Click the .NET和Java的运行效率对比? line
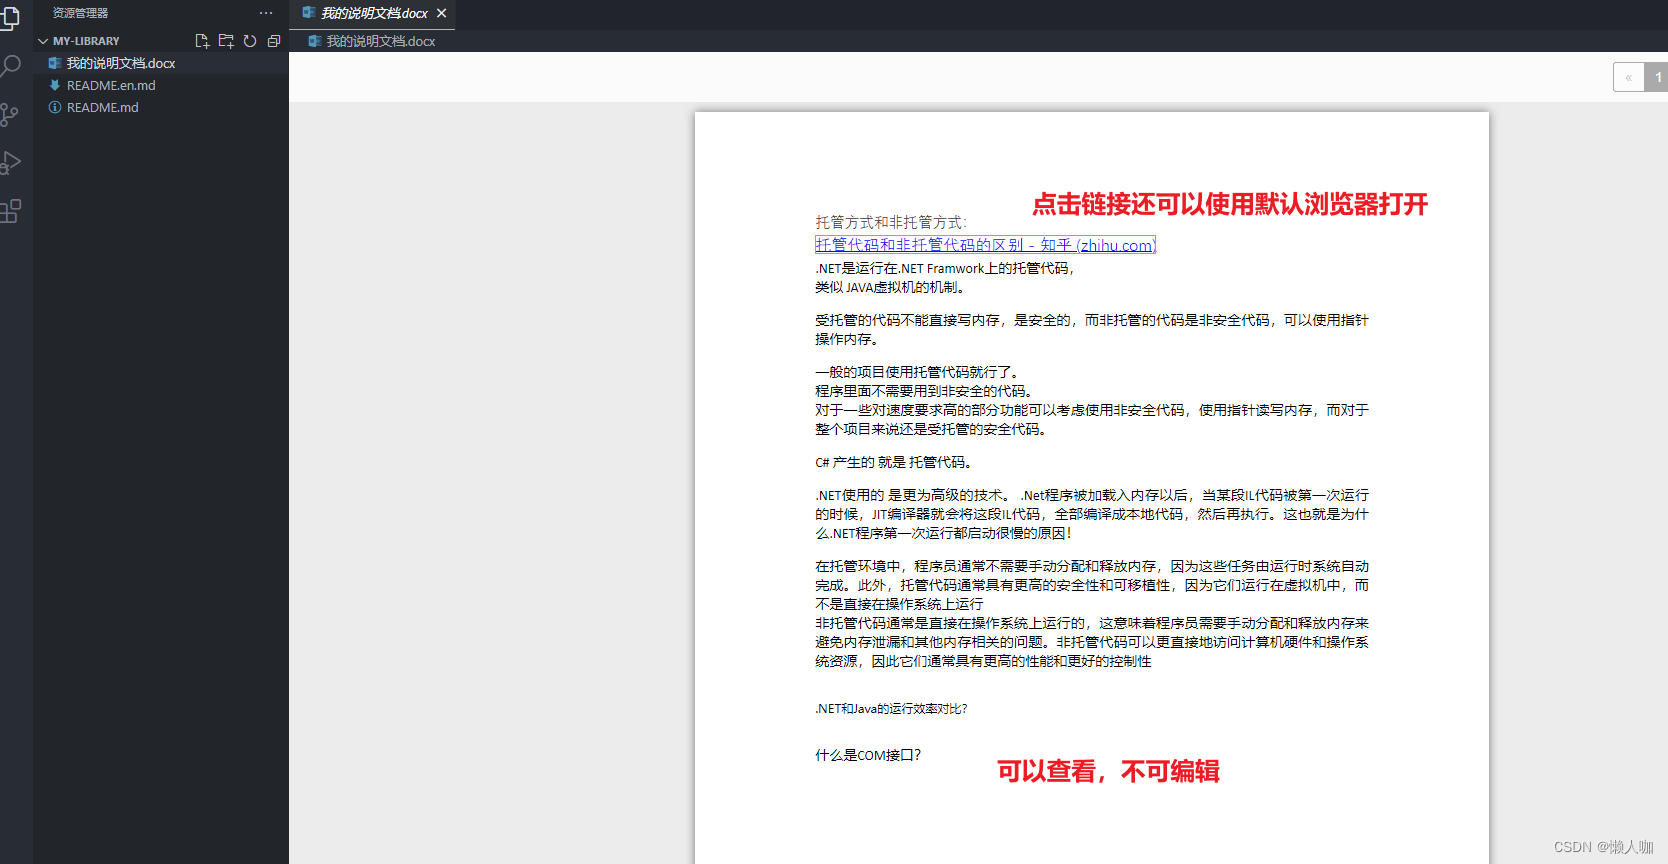 (891, 708)
